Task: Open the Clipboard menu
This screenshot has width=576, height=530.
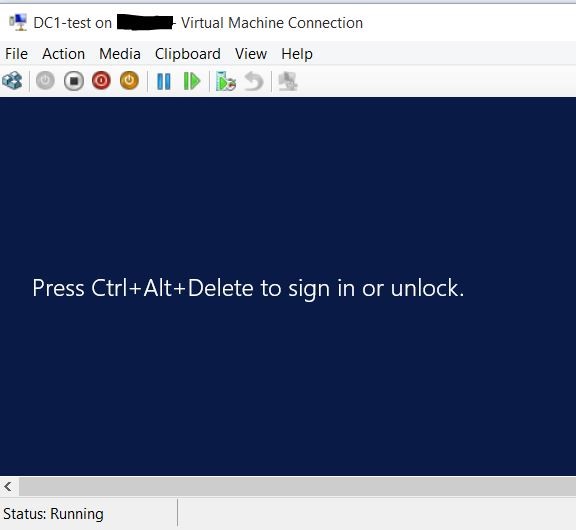Action: click(188, 54)
